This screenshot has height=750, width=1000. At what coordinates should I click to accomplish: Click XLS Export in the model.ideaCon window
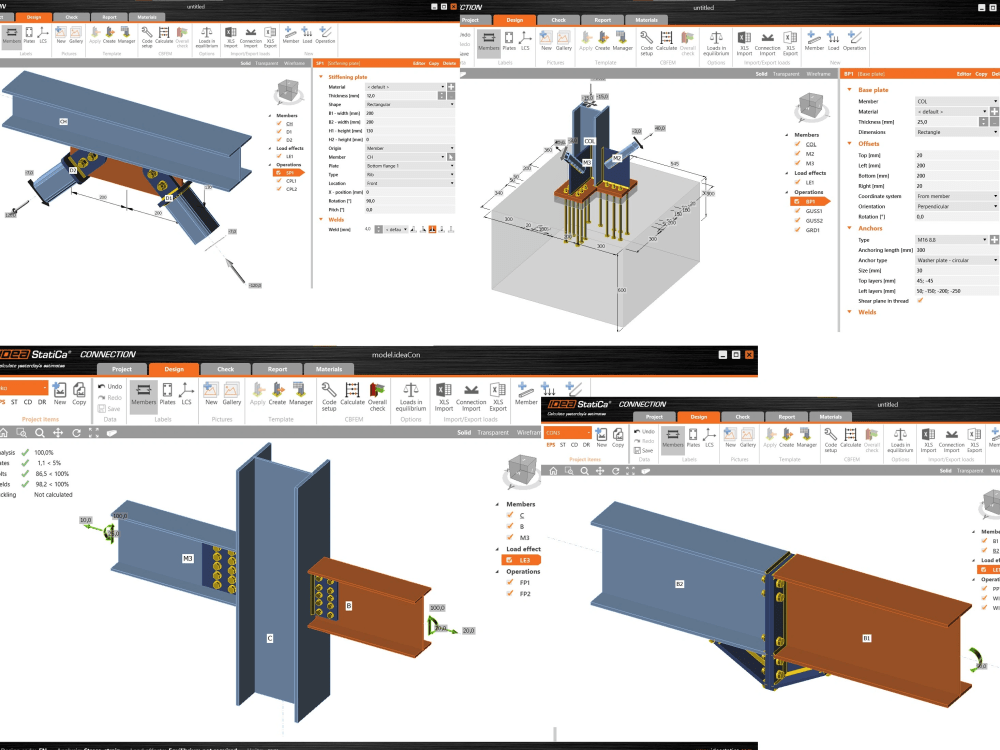pos(498,396)
